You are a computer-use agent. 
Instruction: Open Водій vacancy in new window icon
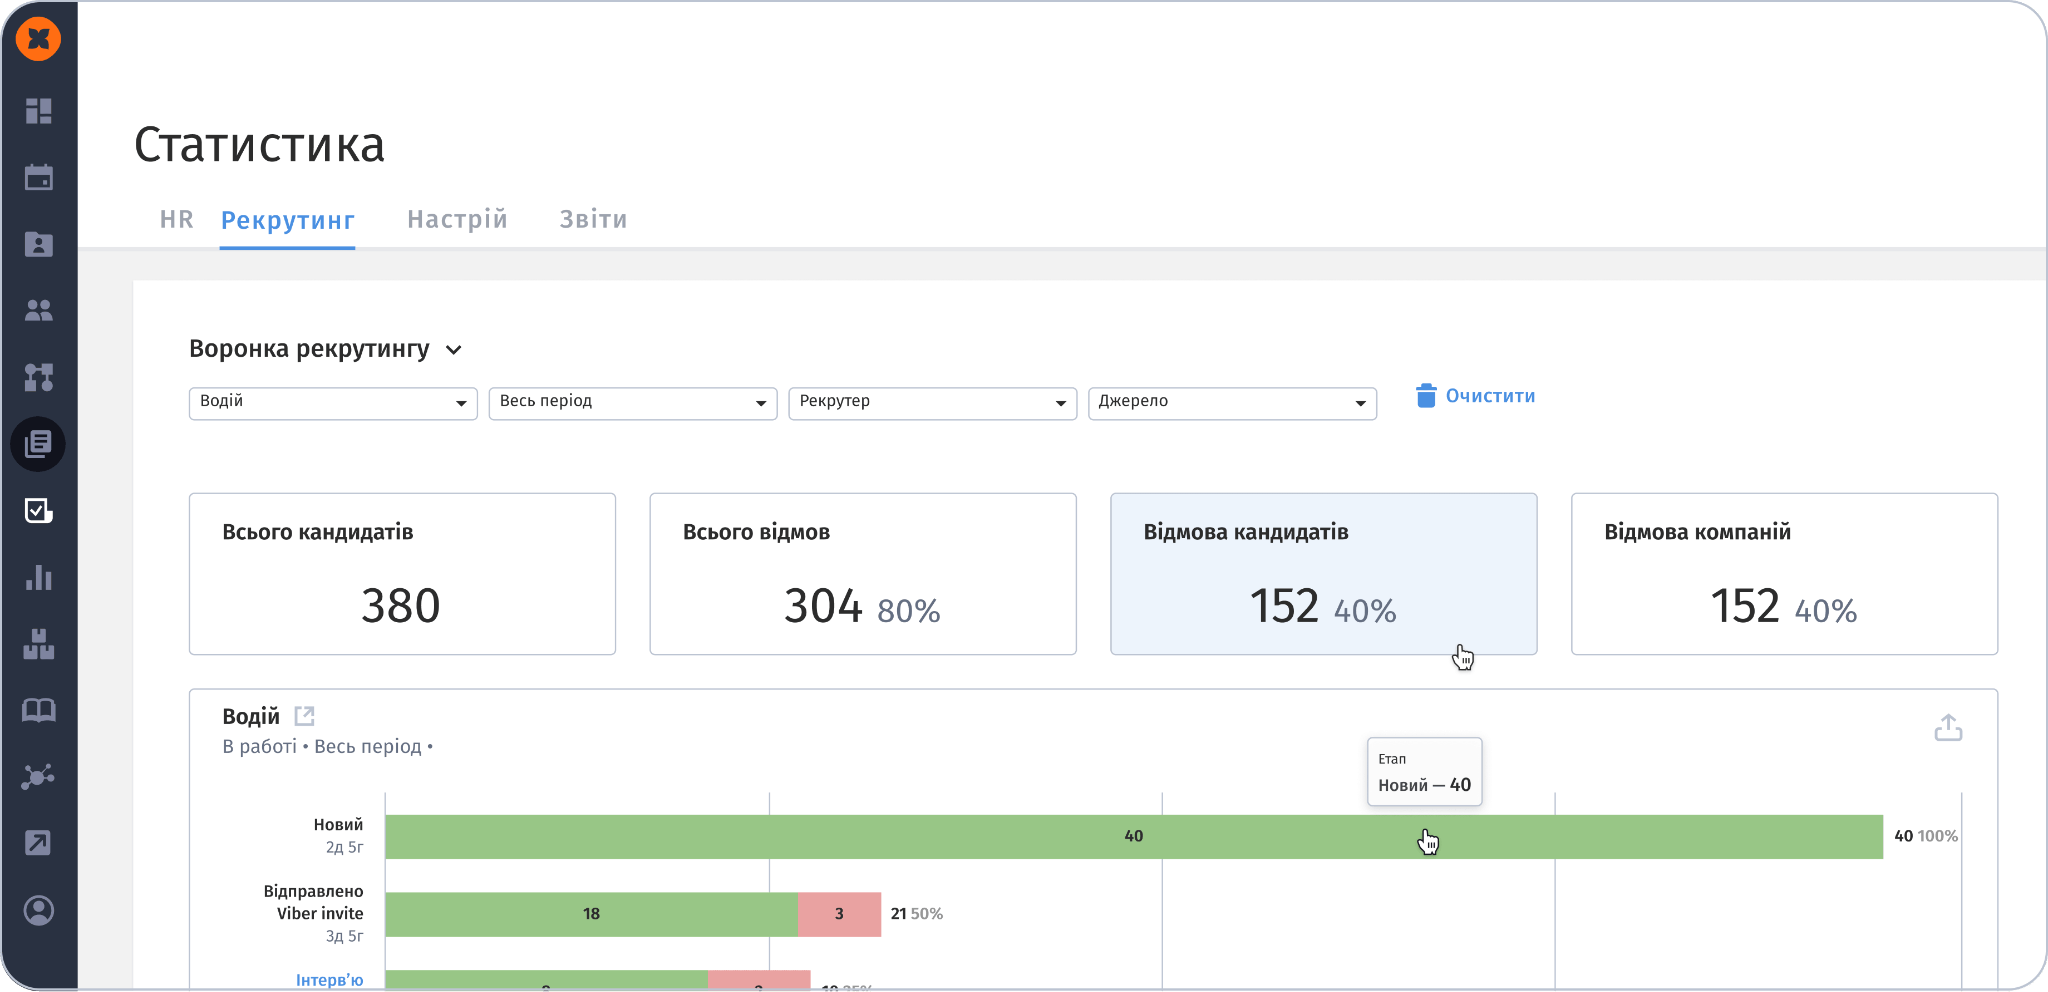point(305,716)
